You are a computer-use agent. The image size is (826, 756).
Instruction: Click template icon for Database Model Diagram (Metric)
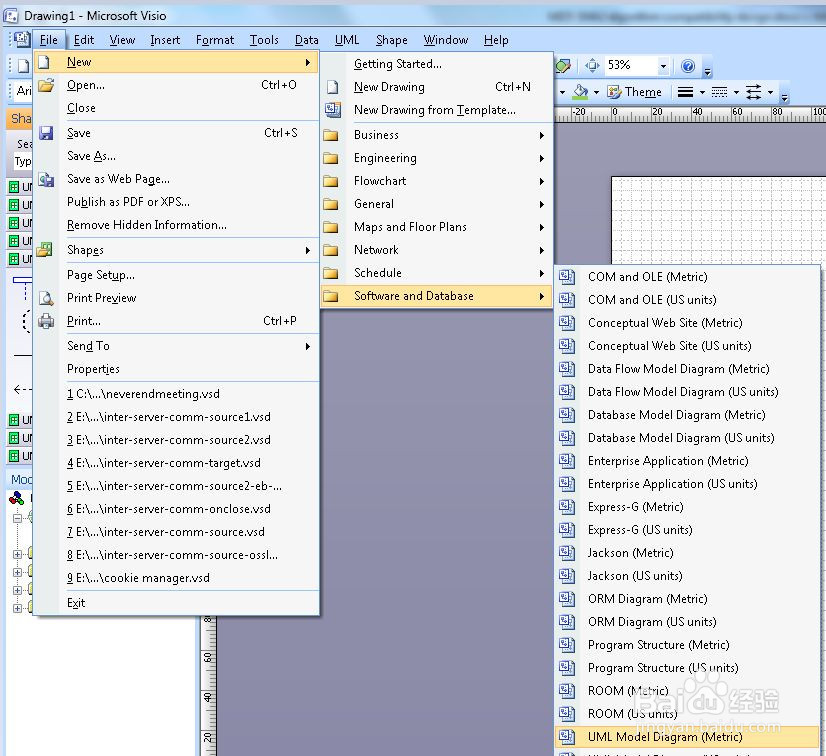pos(567,415)
